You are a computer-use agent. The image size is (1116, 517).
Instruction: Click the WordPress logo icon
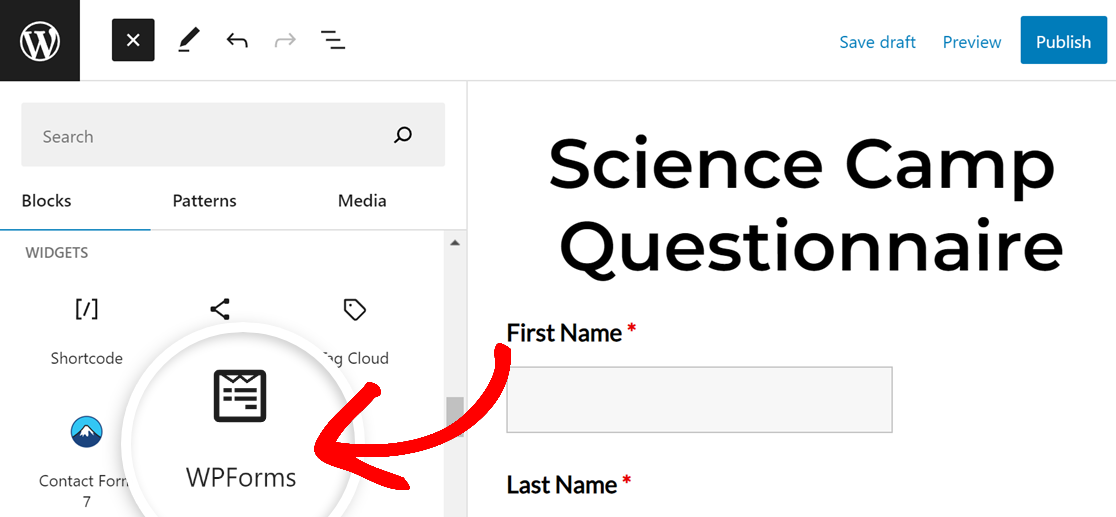pyautogui.click(x=40, y=41)
